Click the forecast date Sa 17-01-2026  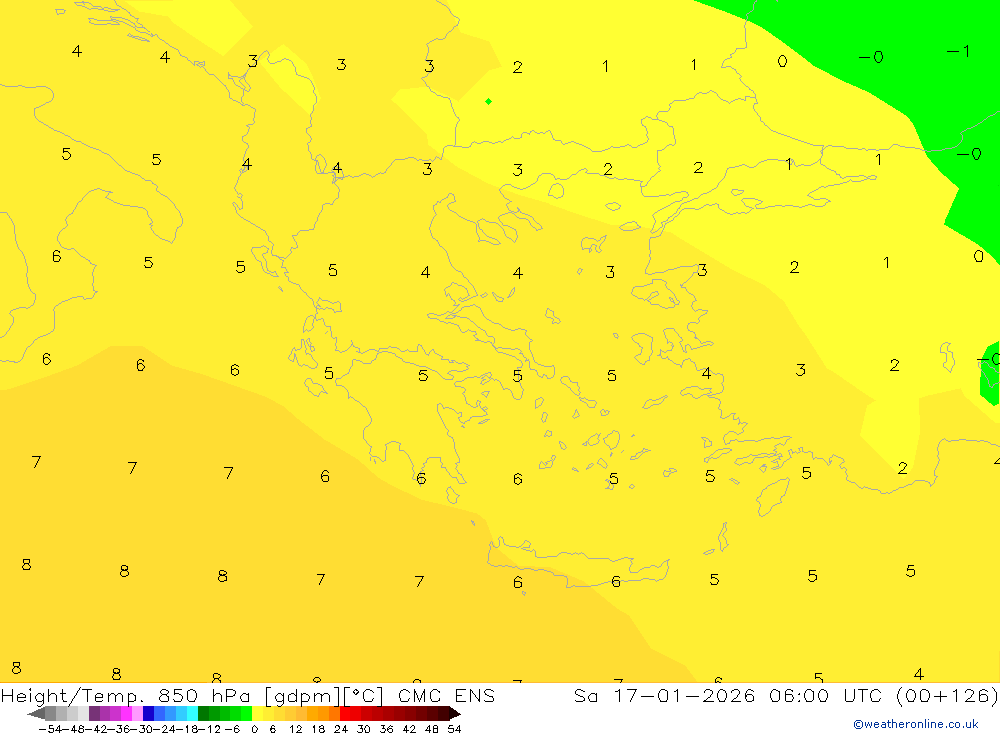[x=665, y=695]
